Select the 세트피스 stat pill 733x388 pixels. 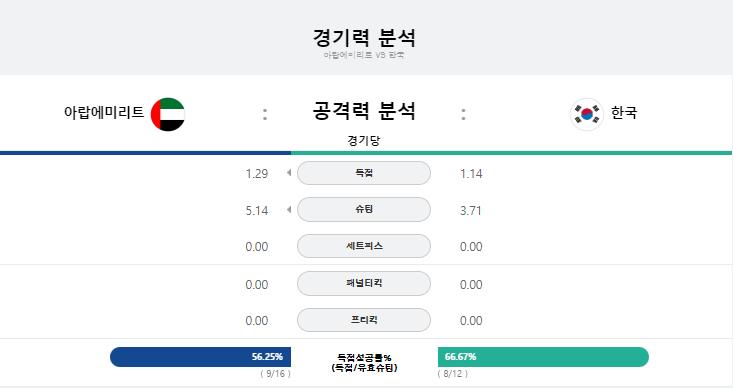(x=364, y=246)
